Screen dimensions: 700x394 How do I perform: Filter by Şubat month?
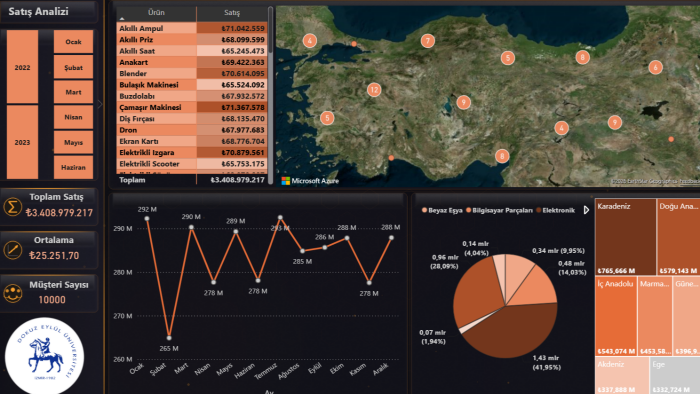73,67
